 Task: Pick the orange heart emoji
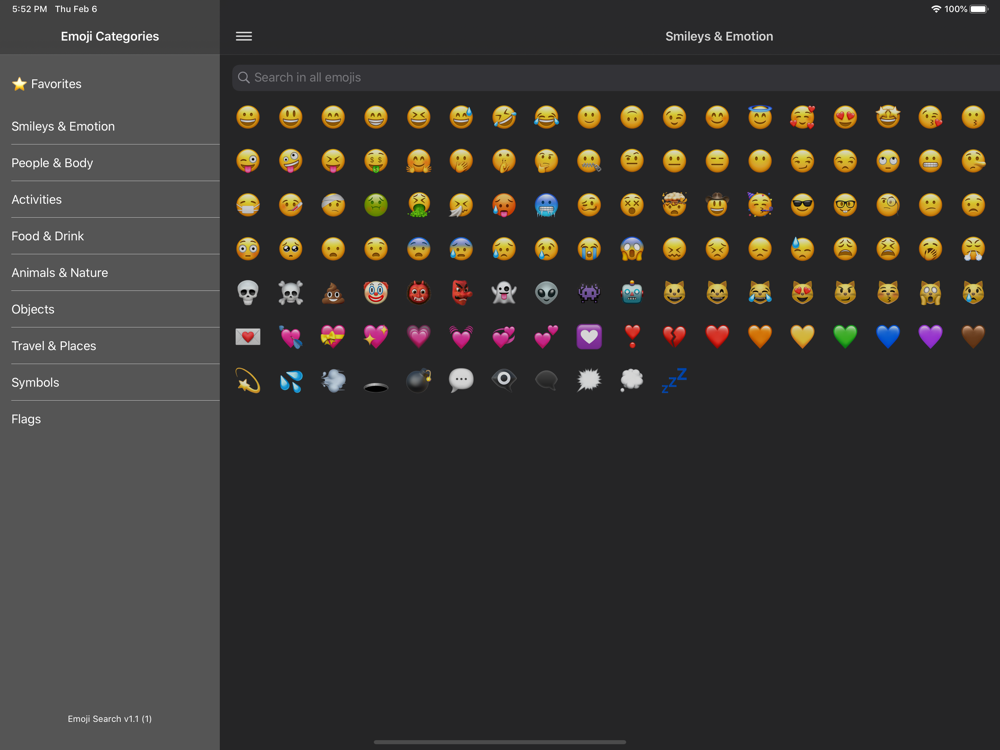coord(760,336)
